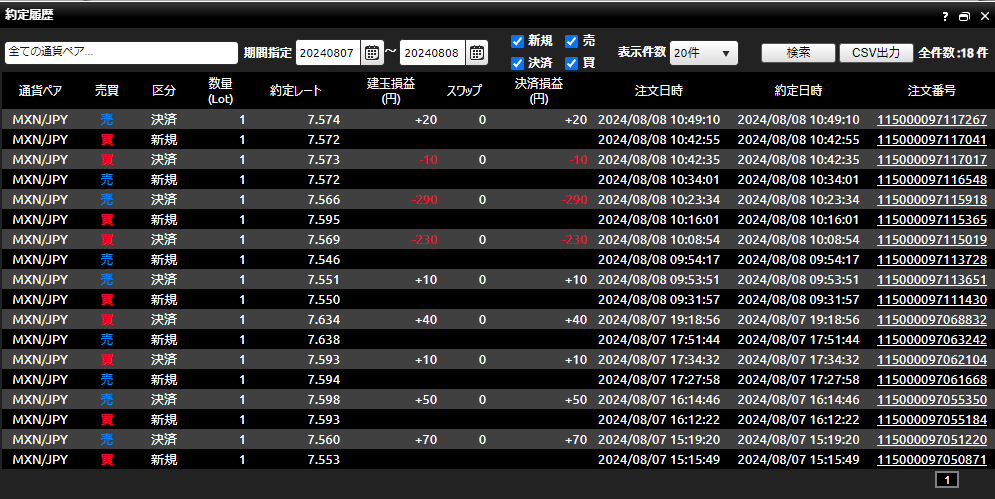Image resolution: width=995 pixels, height=499 pixels.
Task: Select the execution rate 7.595 cell
Action: click(x=324, y=220)
